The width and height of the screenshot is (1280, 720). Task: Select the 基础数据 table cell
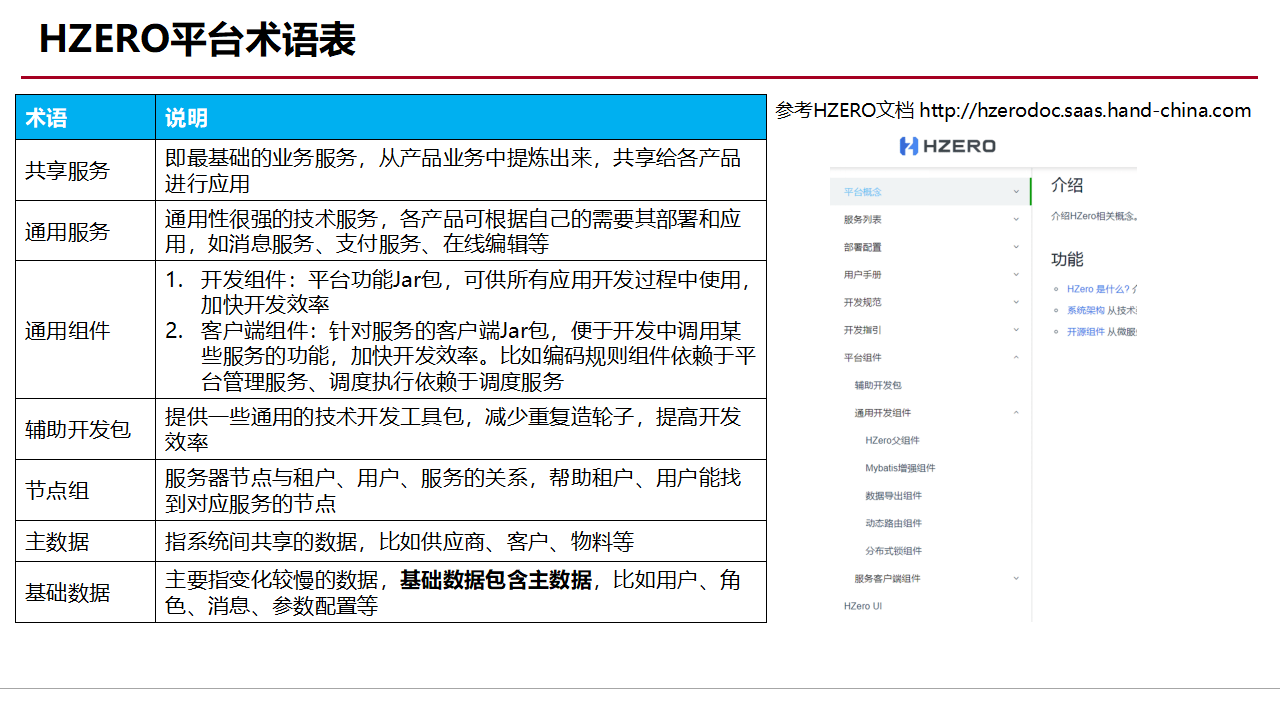tap(85, 592)
